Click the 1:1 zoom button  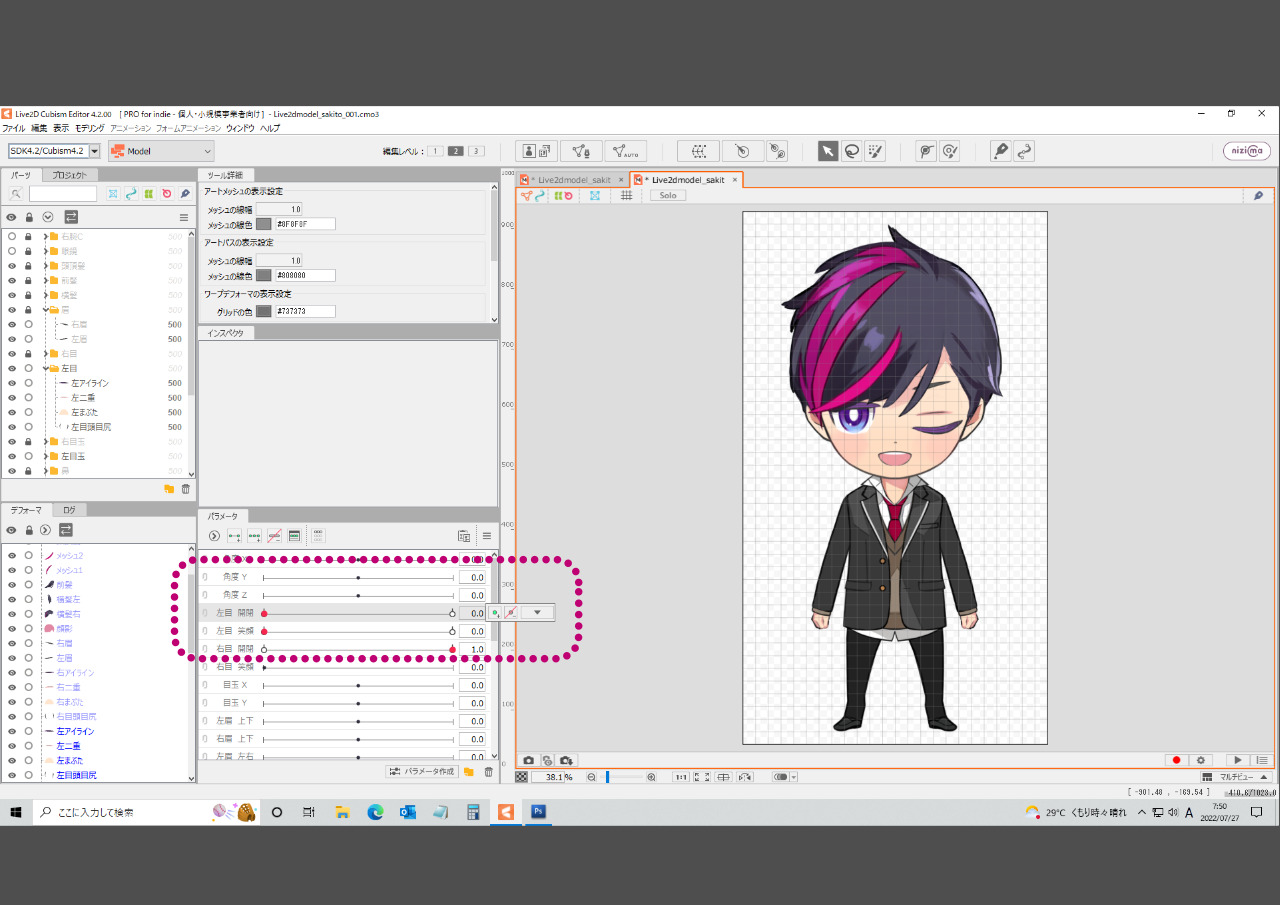coord(681,777)
